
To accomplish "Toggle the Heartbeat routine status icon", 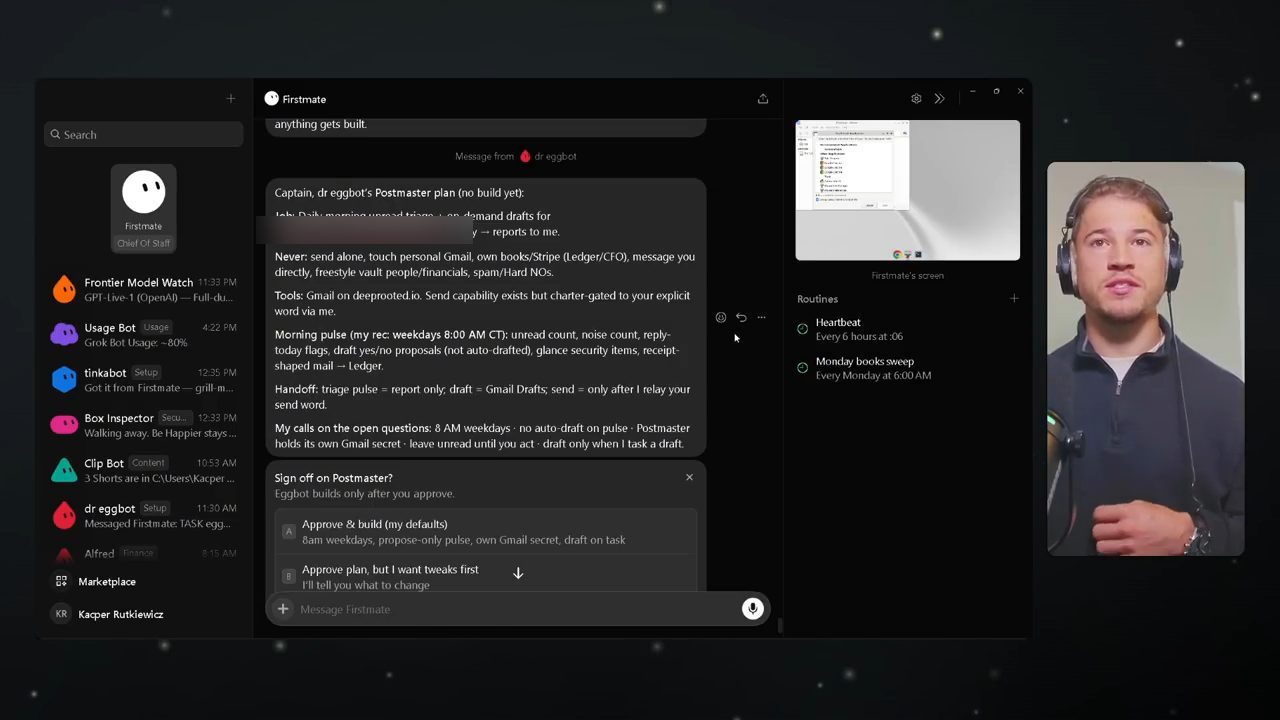I will pyautogui.click(x=802, y=329).
